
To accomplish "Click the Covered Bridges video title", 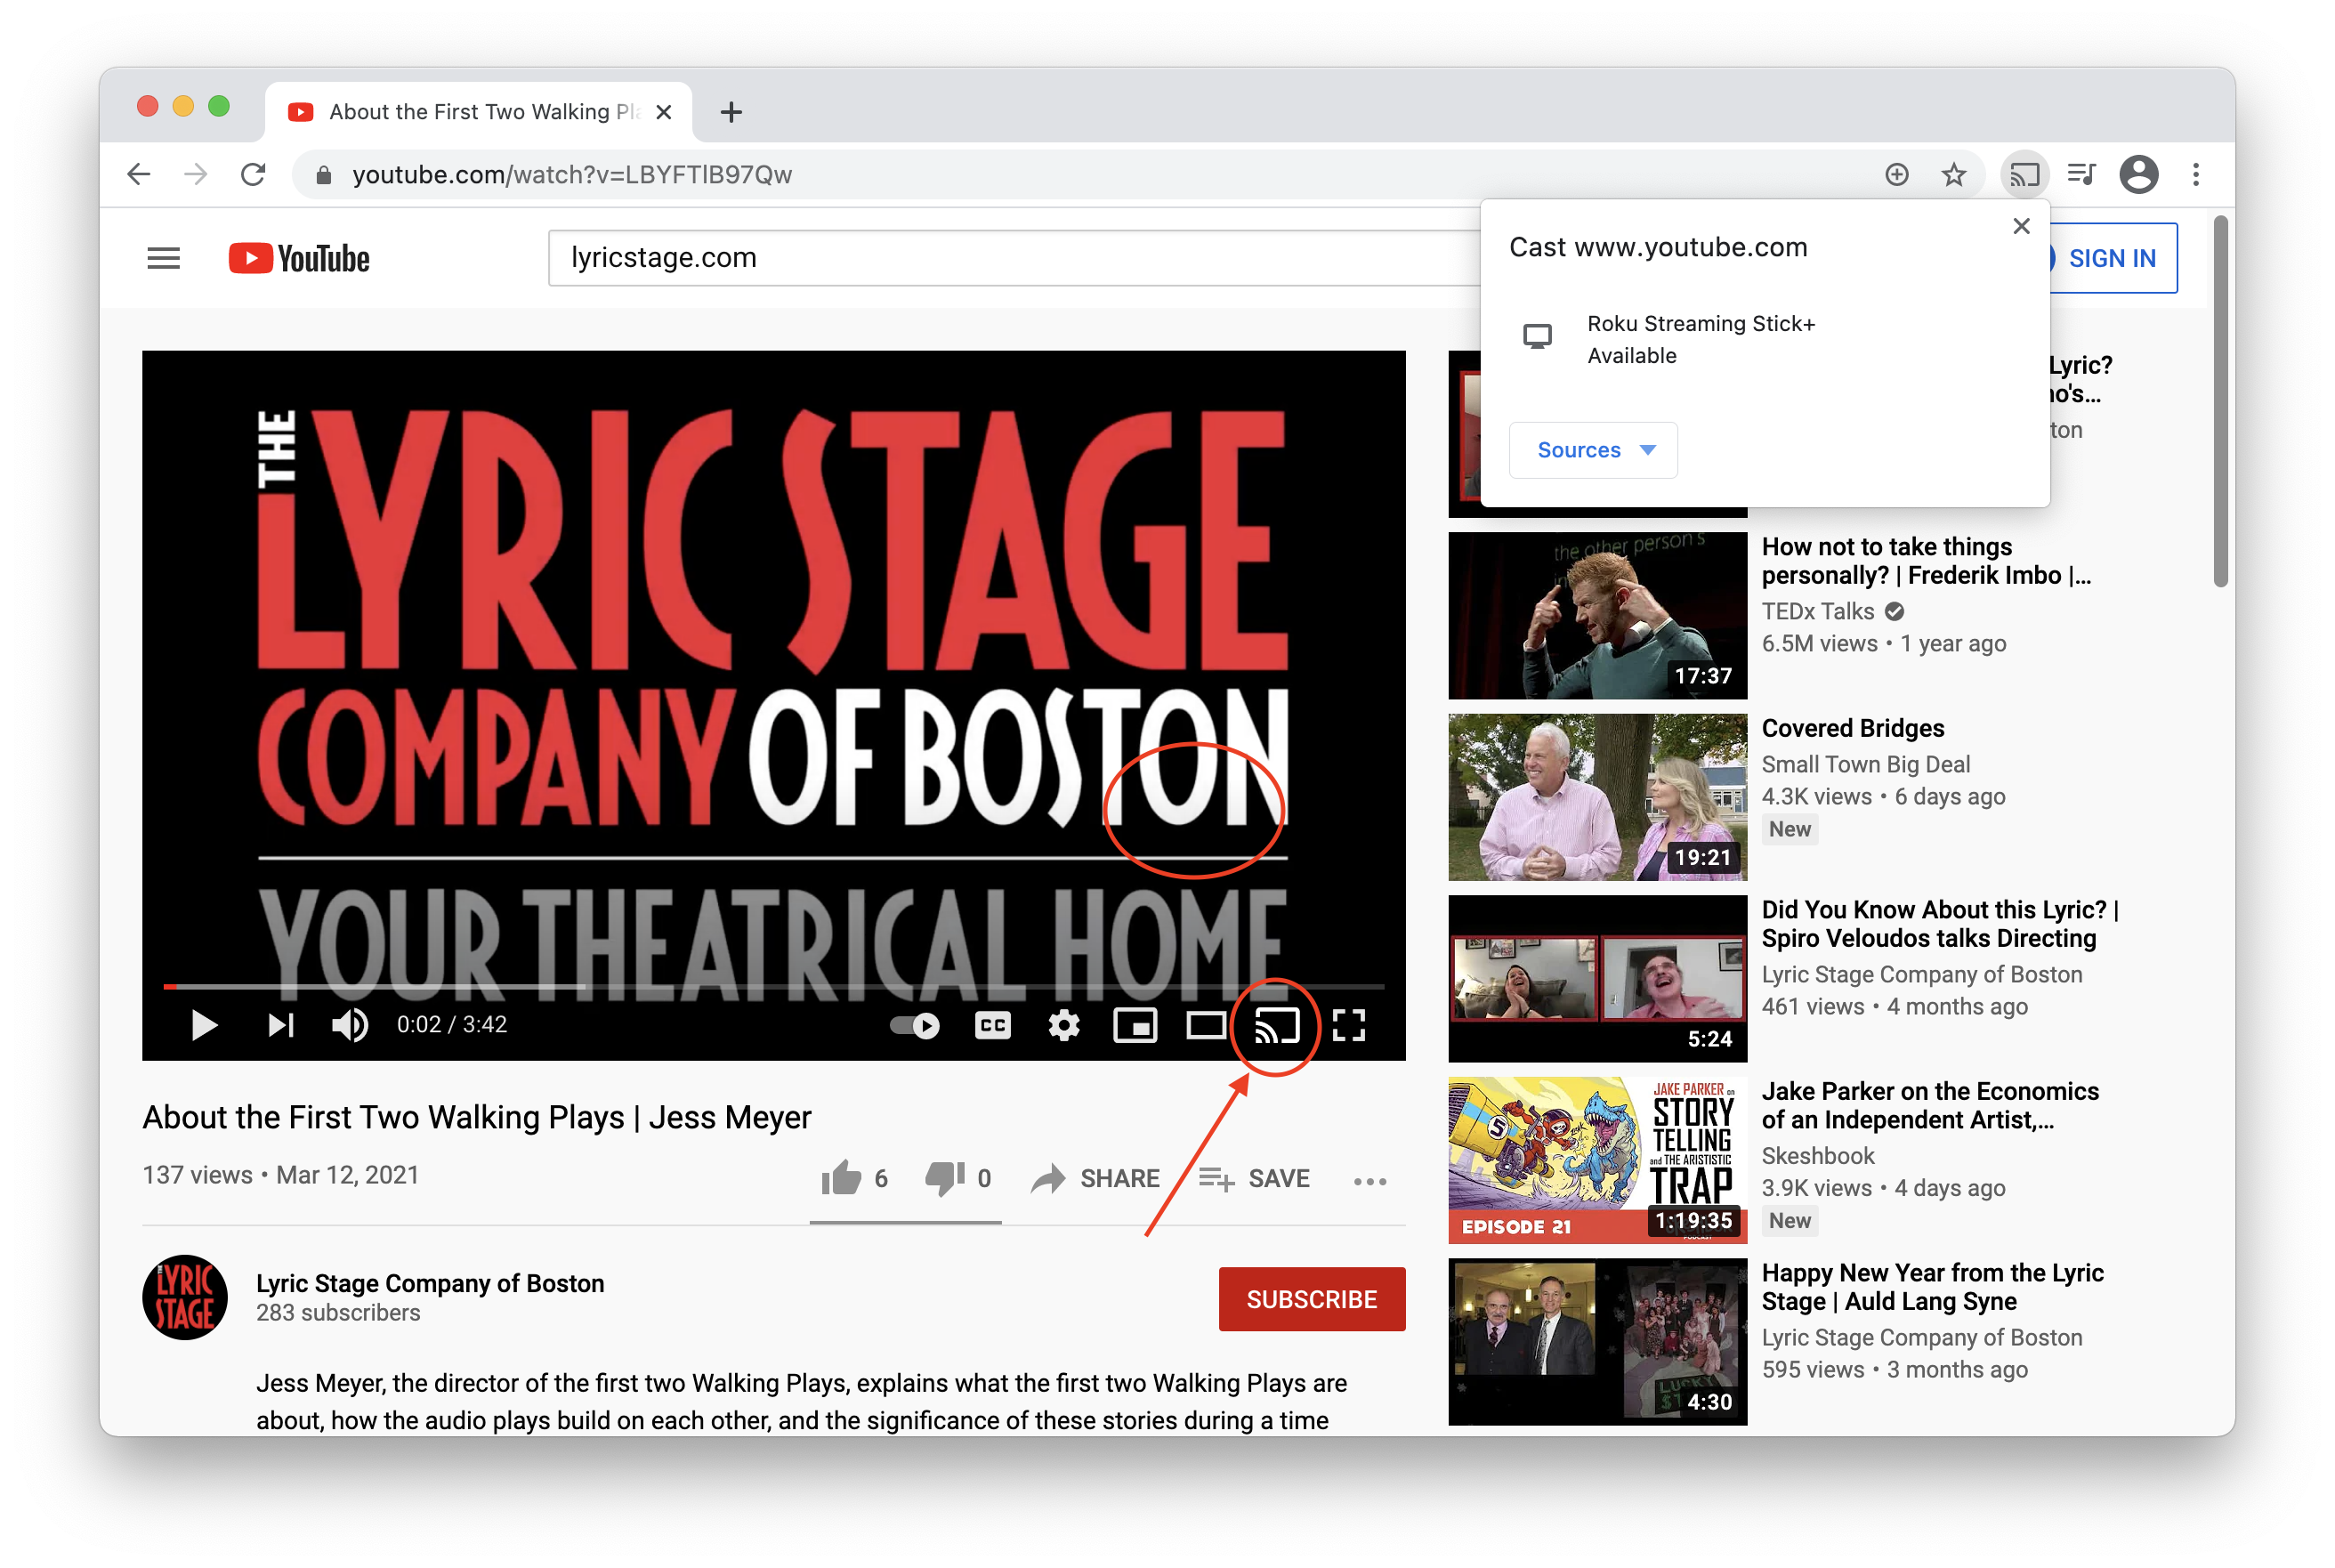I will (1853, 728).
